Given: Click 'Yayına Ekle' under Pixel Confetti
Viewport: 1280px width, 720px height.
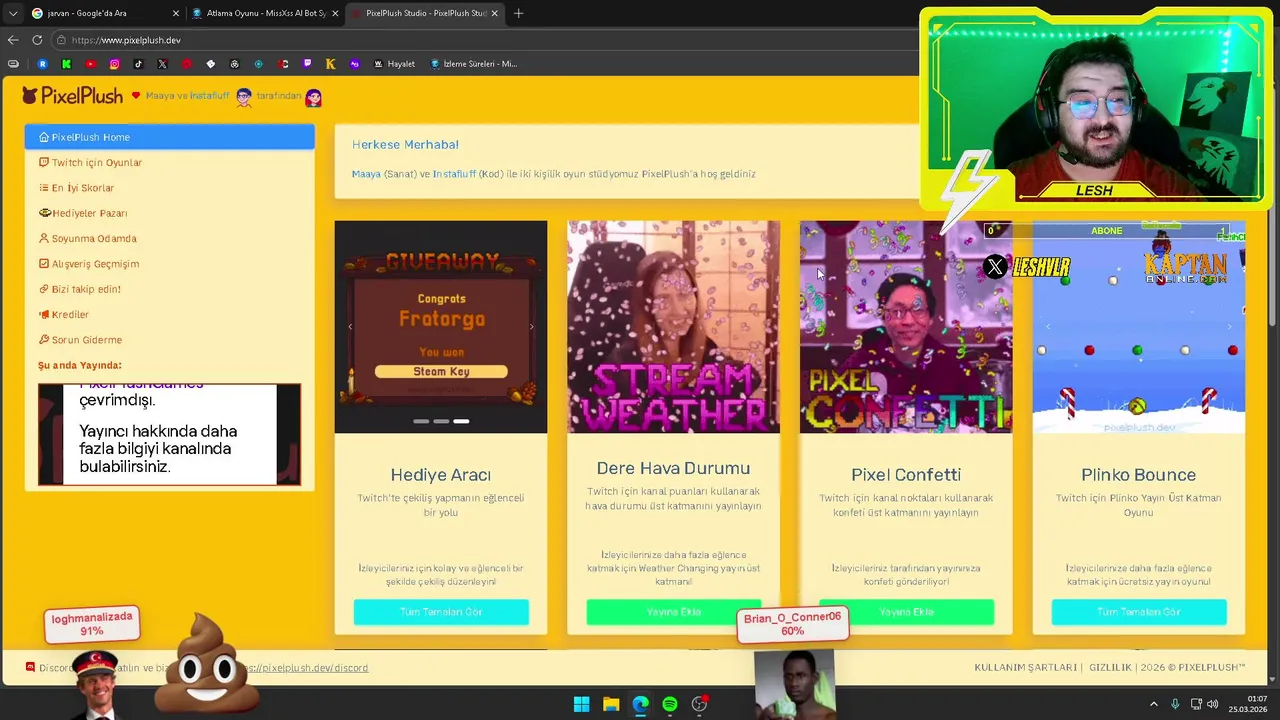Looking at the screenshot, I should (906, 612).
